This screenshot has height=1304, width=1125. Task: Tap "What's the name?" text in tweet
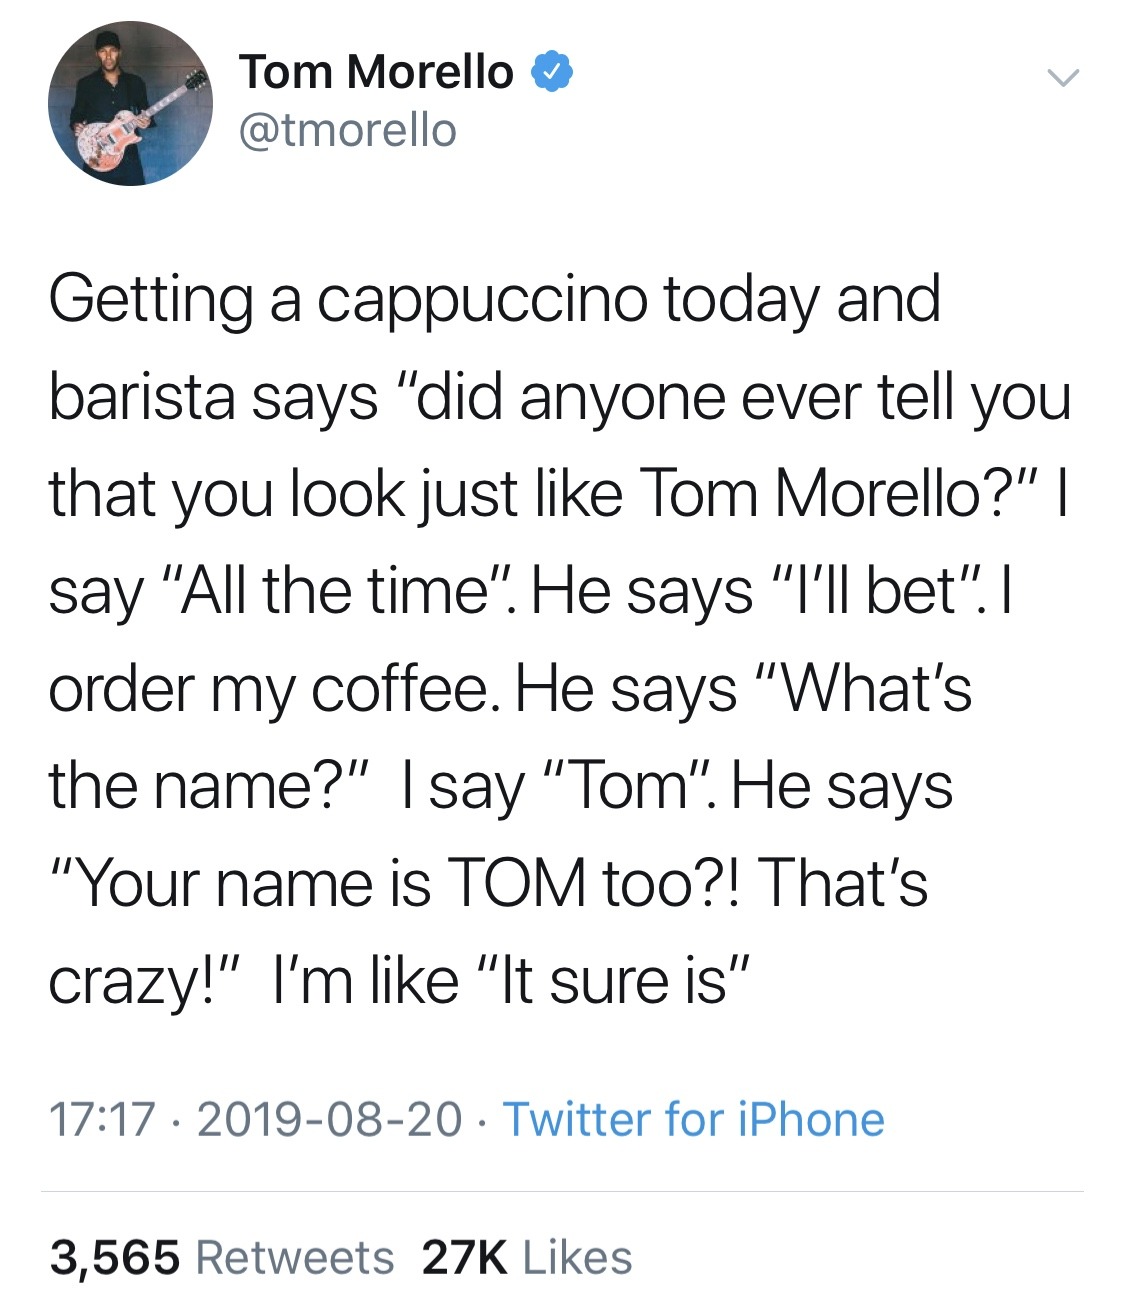click(510, 738)
